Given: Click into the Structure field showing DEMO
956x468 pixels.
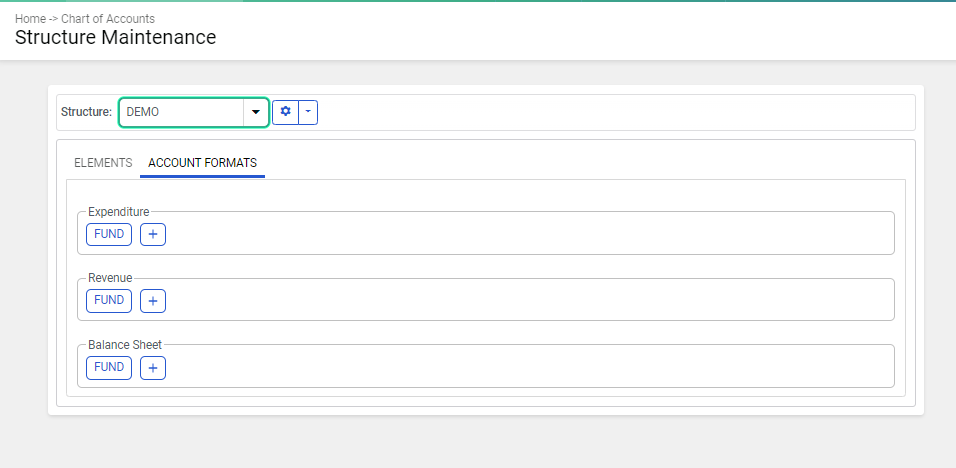Looking at the screenshot, I should coord(182,112).
